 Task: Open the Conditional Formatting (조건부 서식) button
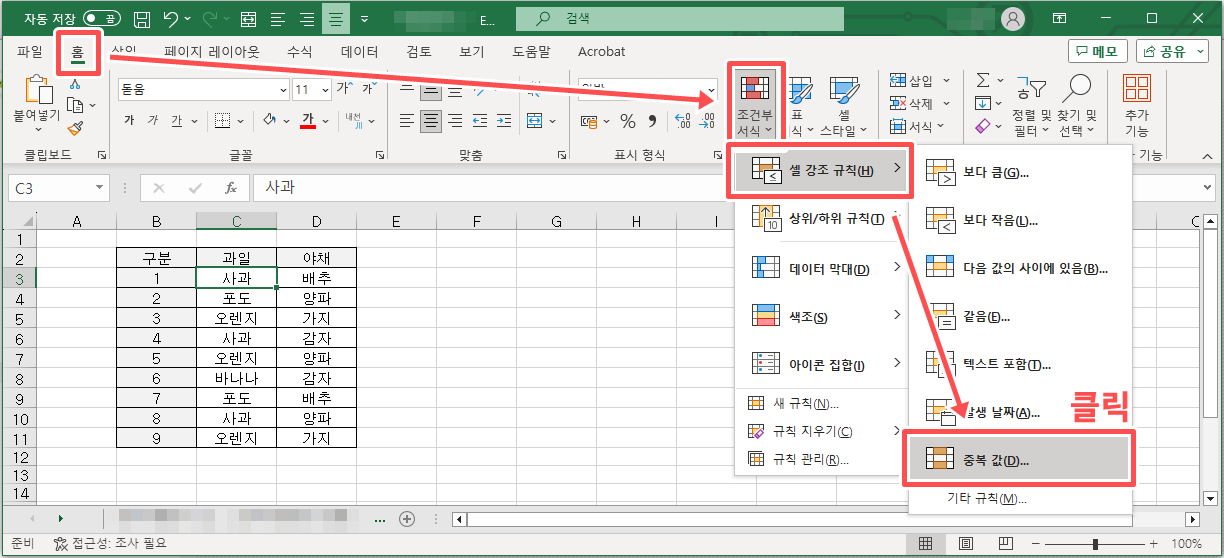pos(754,105)
